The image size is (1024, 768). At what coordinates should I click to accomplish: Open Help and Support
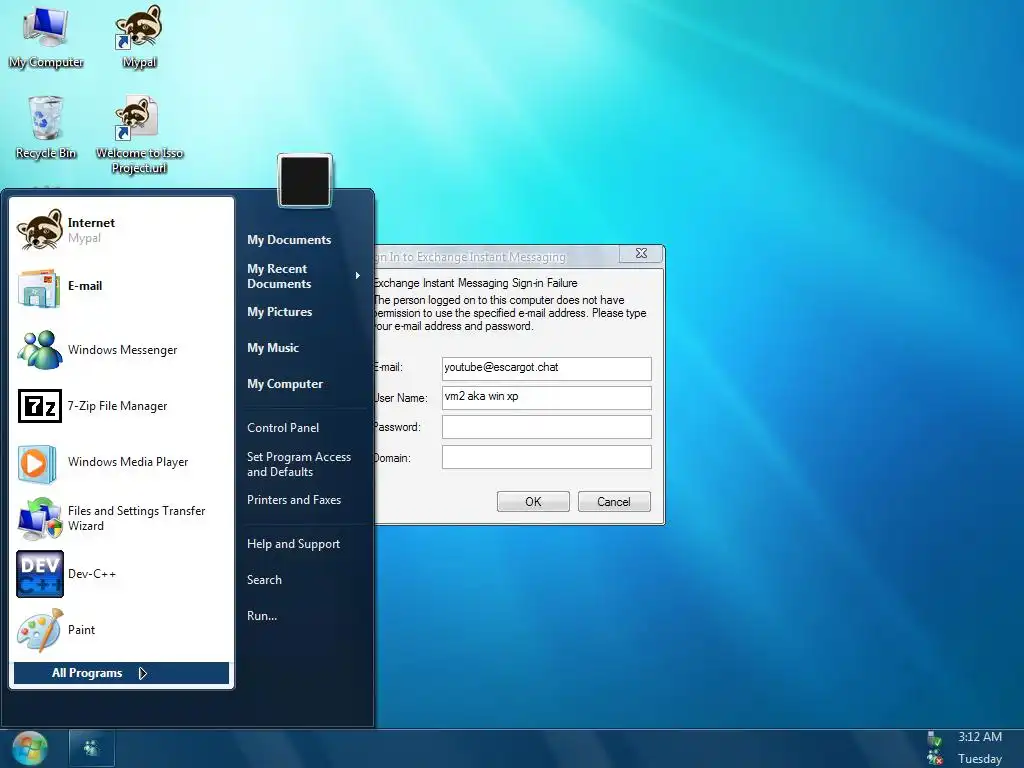pyautogui.click(x=293, y=544)
